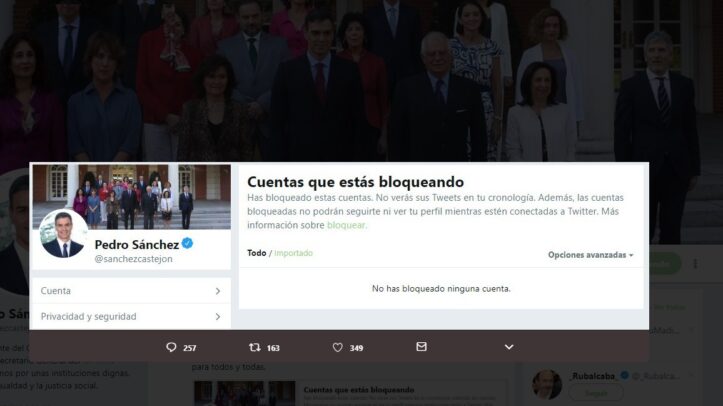Follow the 'bloquear' help link
This screenshot has width=723, height=406.
(x=347, y=225)
